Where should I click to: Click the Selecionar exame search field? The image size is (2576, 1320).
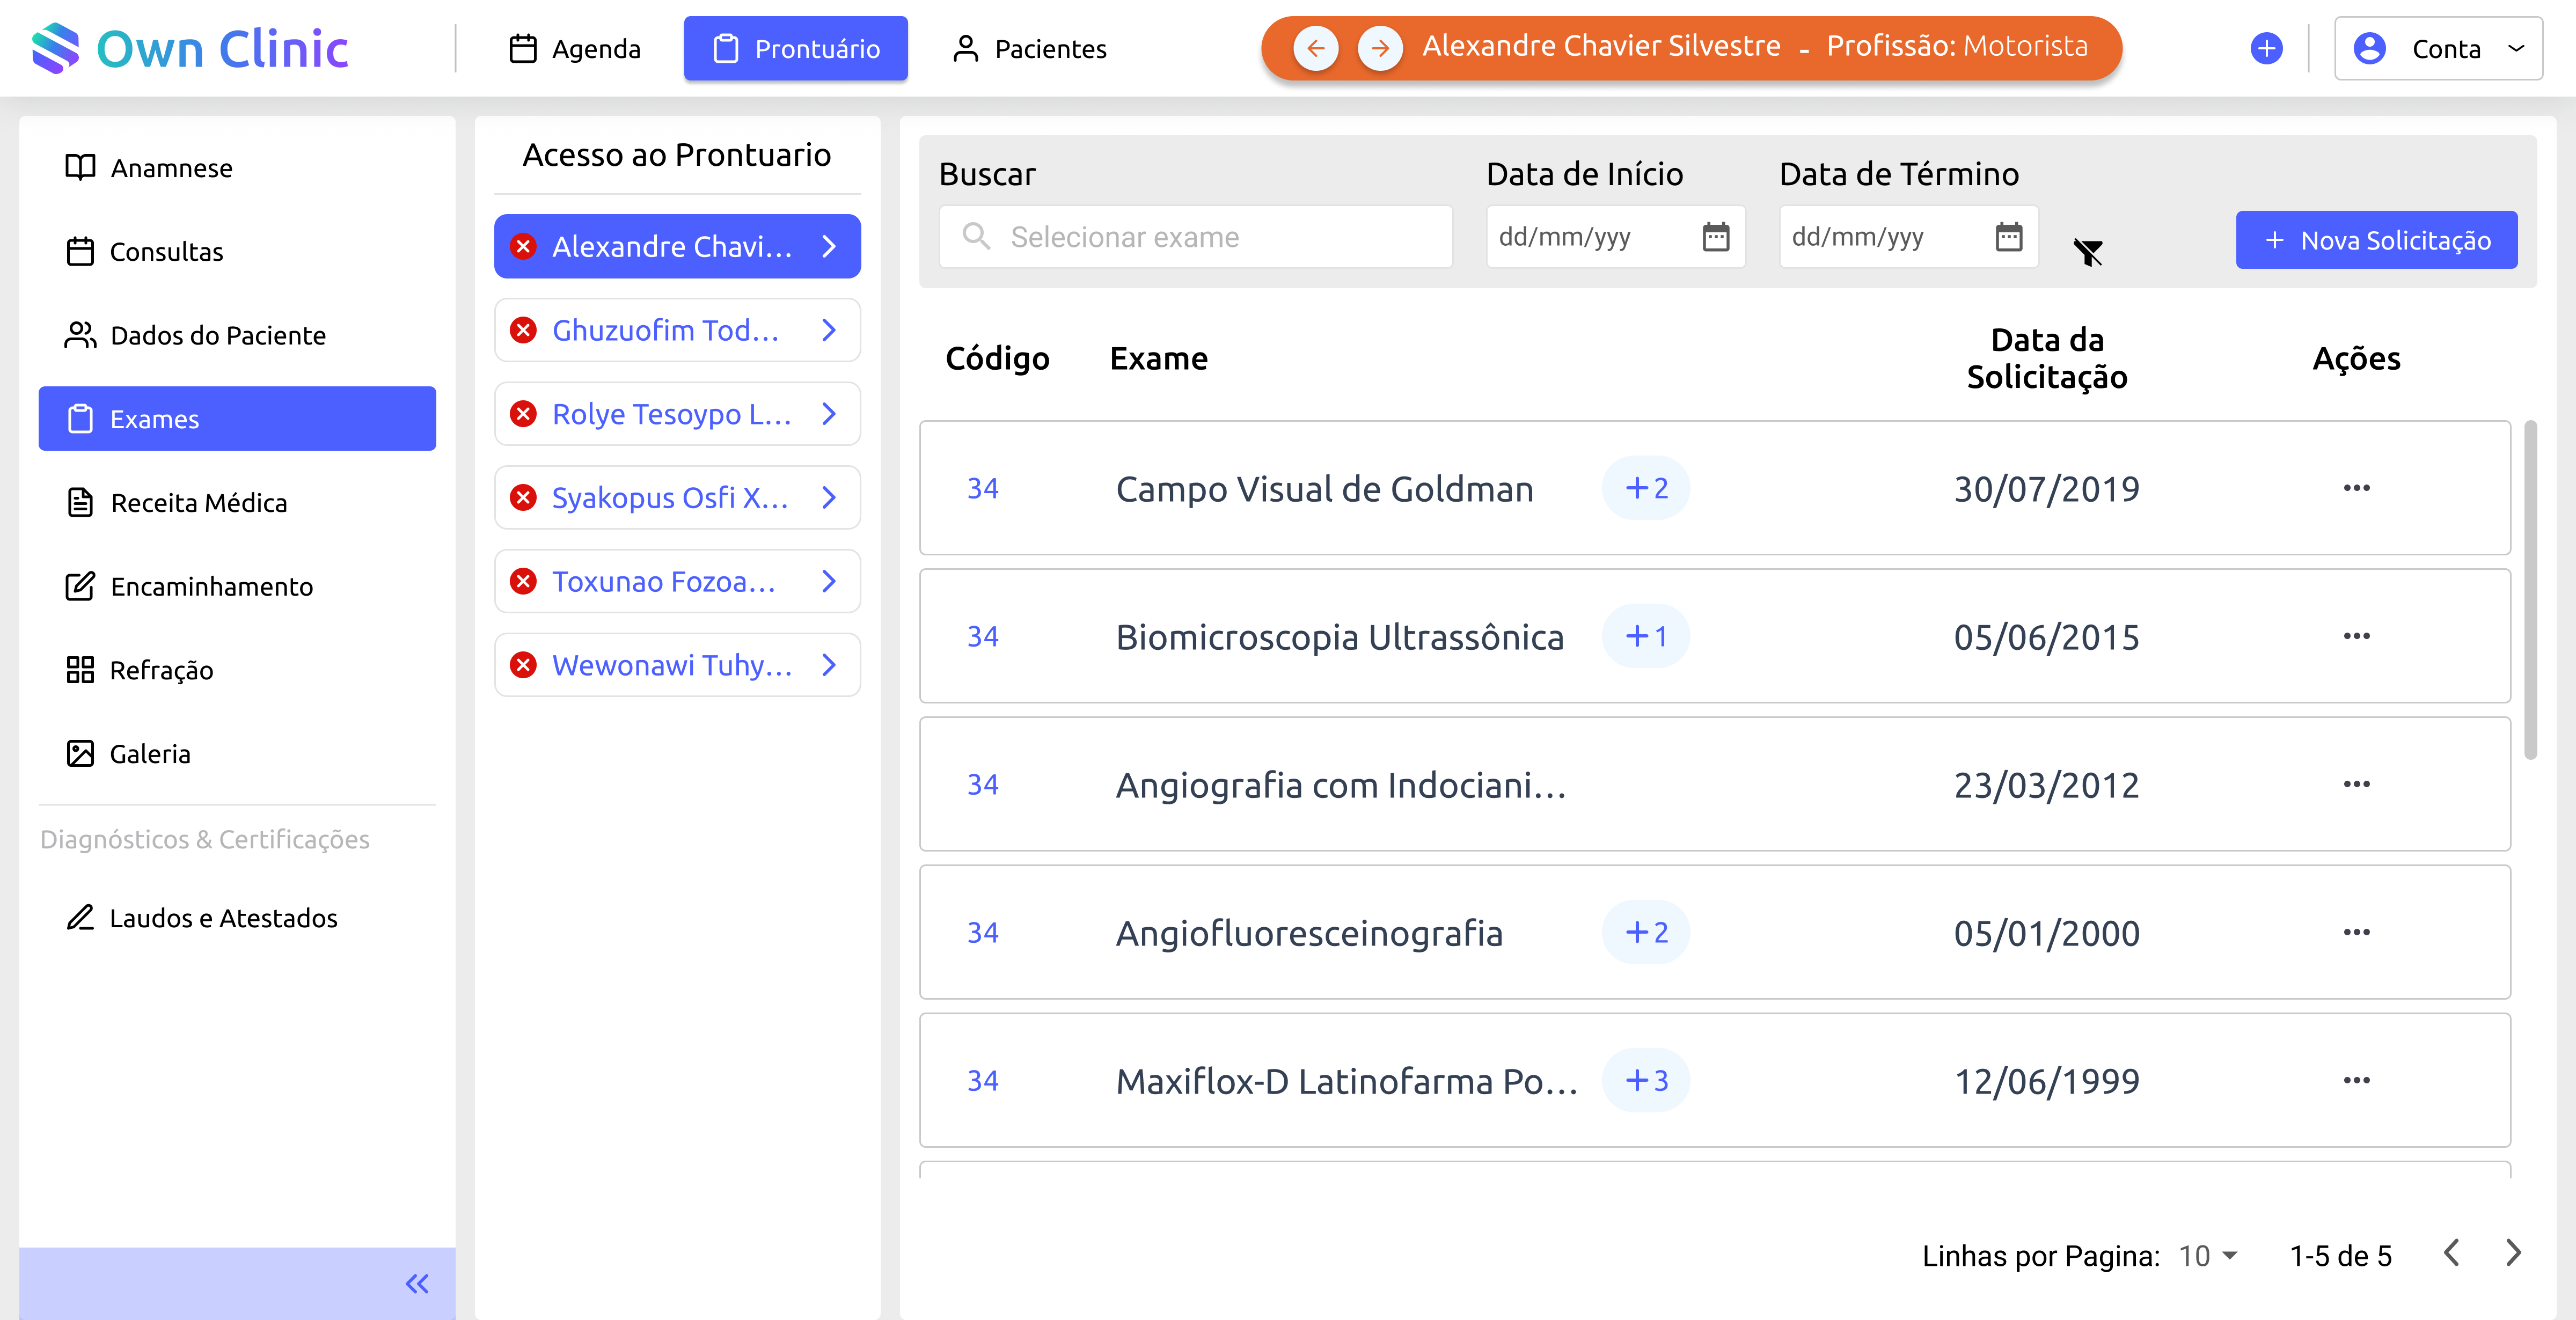[1195, 237]
